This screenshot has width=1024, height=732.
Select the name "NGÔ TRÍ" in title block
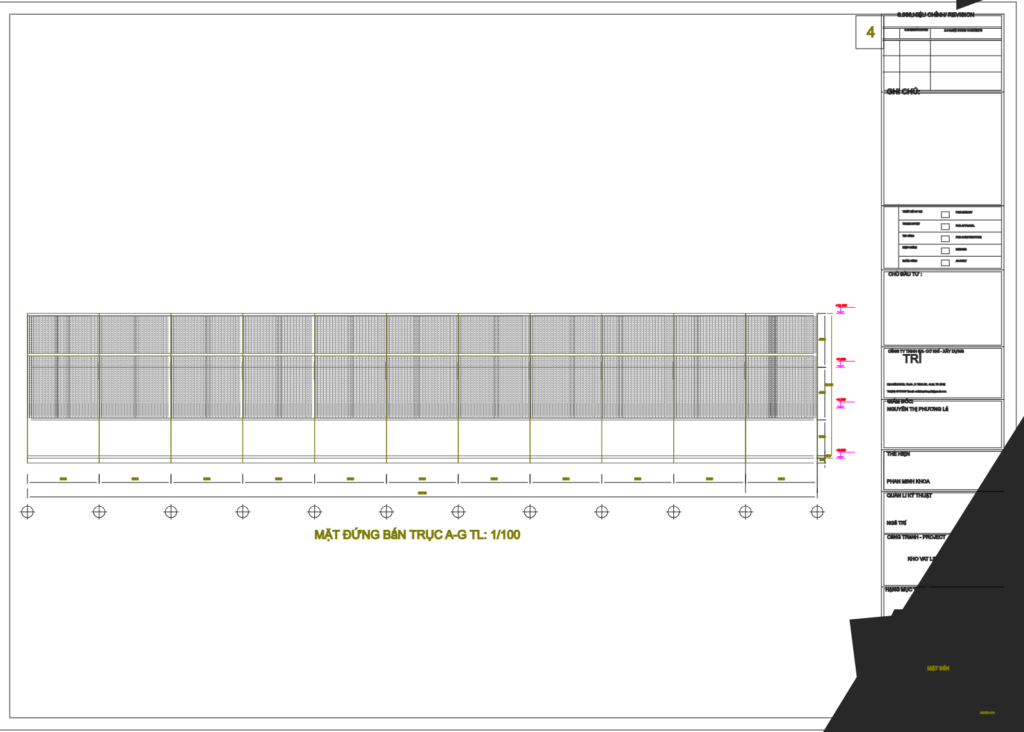click(x=897, y=523)
